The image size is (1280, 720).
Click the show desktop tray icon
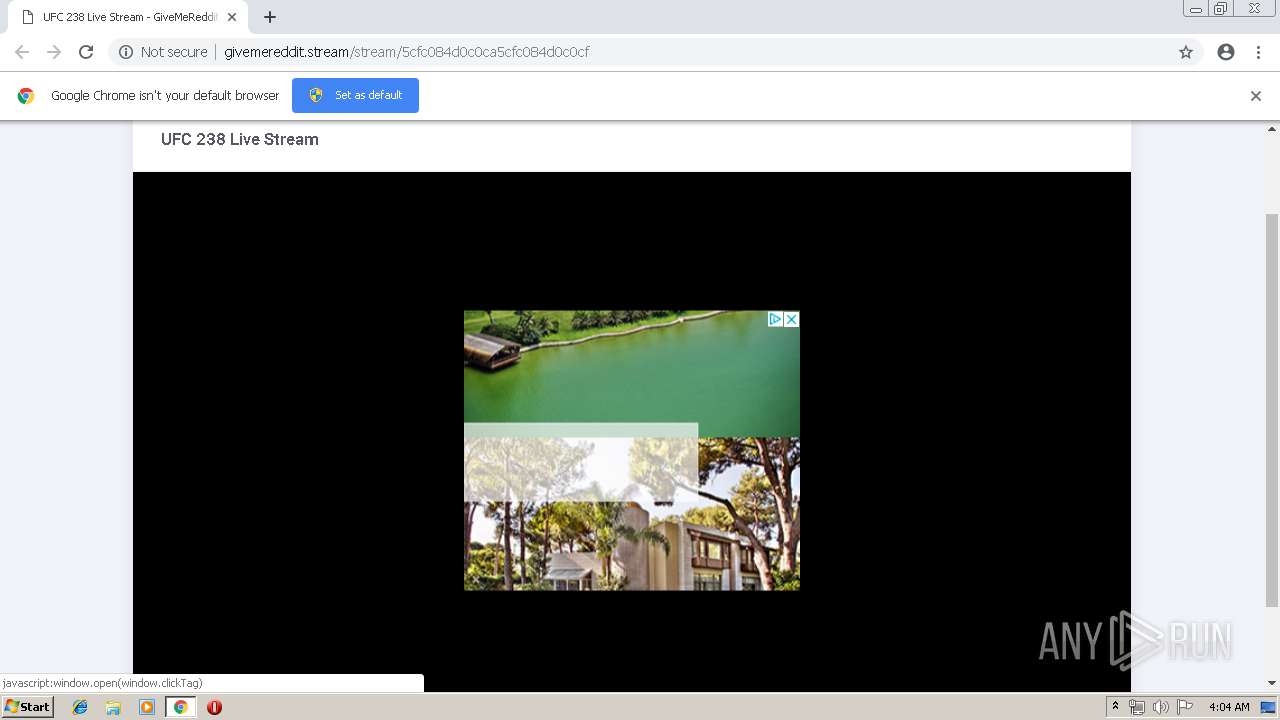[1268, 707]
